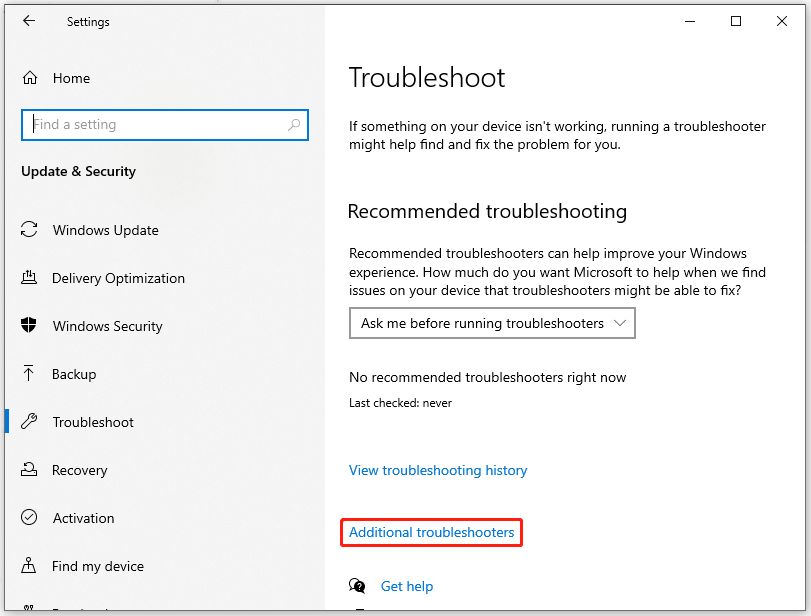This screenshot has height=616, width=811.
Task: Expand the recommended troubleshooting combo box arrow
Action: 622,323
